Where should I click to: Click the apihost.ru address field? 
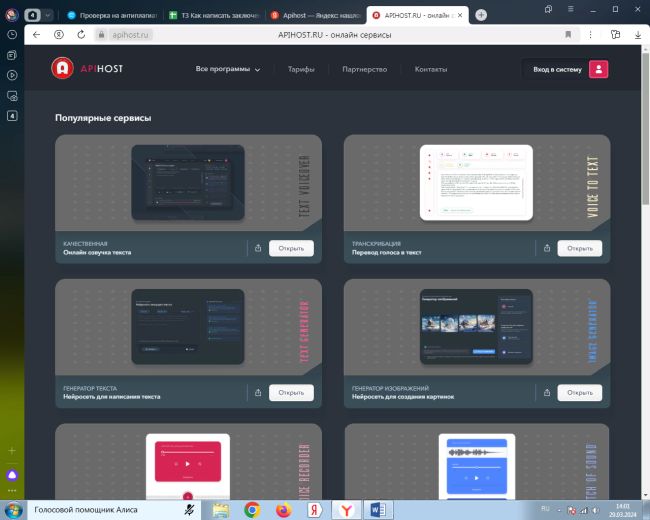(130, 35)
